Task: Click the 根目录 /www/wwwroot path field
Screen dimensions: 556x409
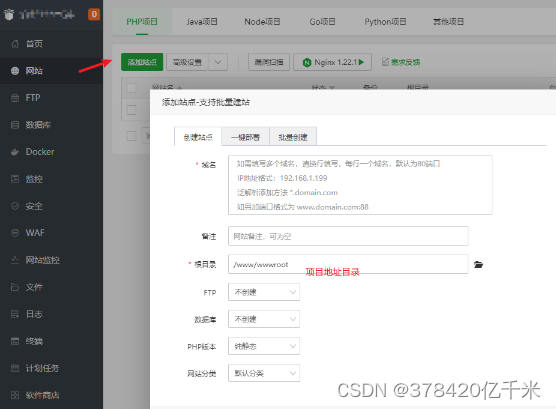Action: [348, 264]
